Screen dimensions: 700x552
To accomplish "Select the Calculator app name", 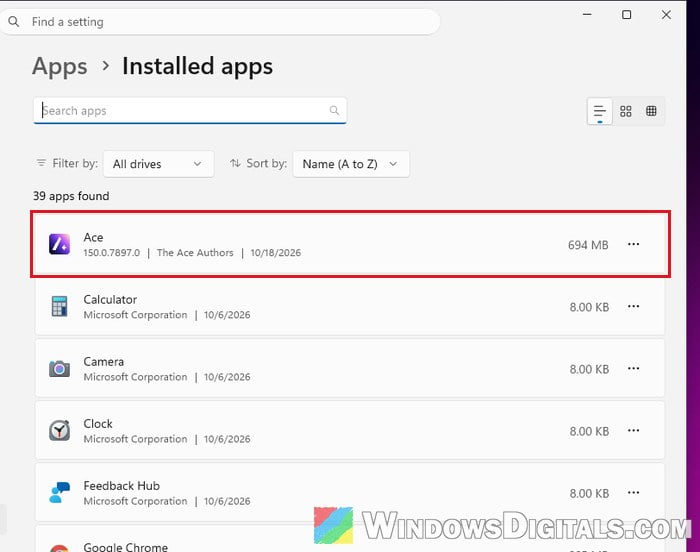I will pos(110,300).
